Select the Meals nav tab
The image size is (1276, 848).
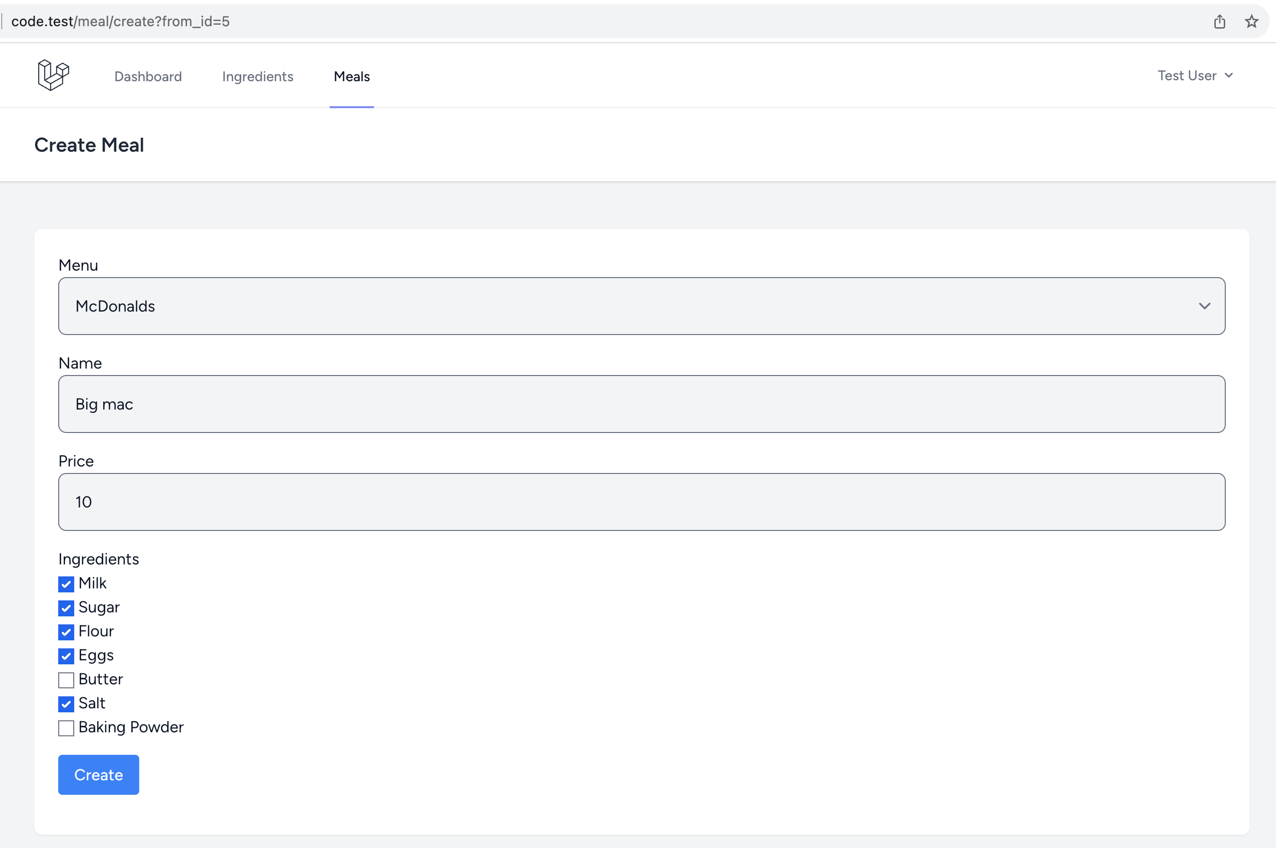click(x=352, y=77)
